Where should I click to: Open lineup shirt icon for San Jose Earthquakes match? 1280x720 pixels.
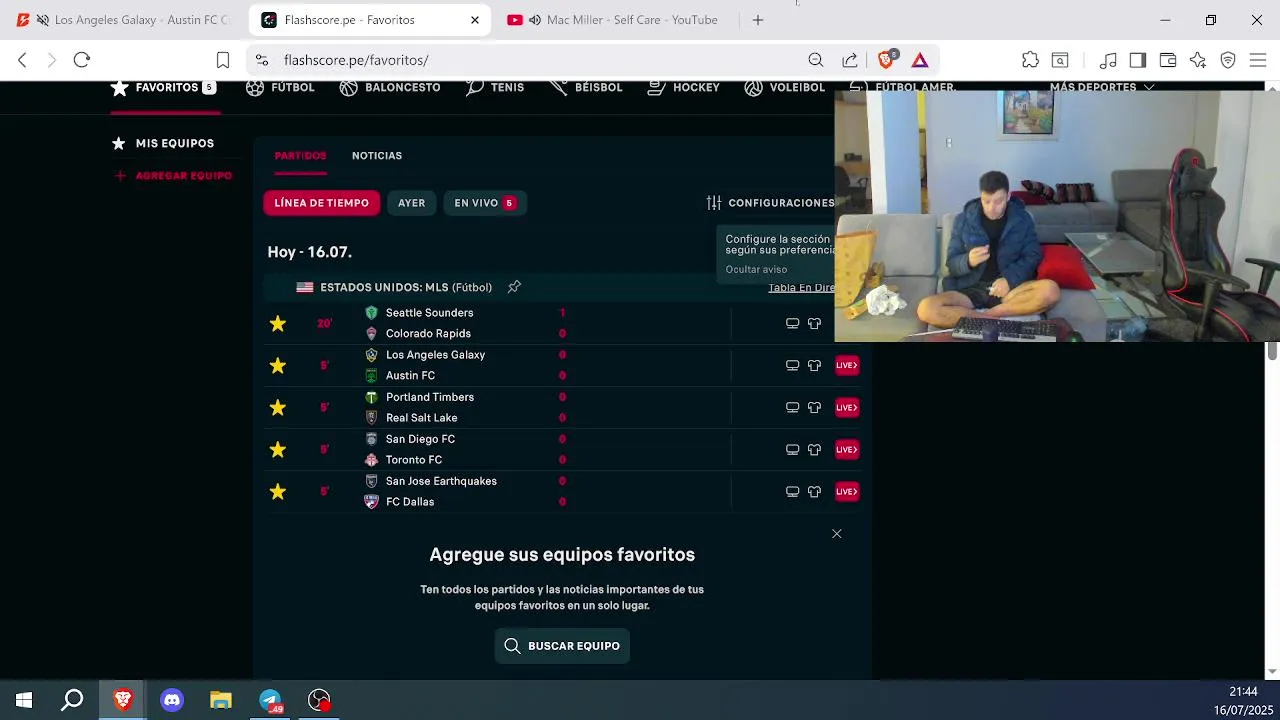(814, 491)
